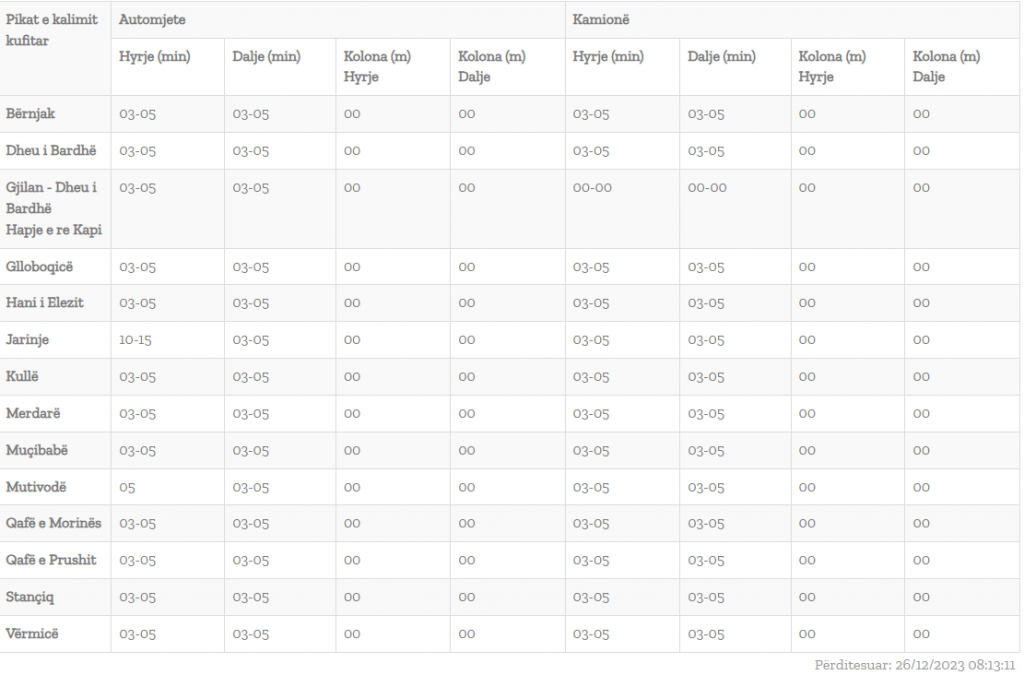
Task: Click the Përditësuar timestamp text
Action: tap(914, 665)
